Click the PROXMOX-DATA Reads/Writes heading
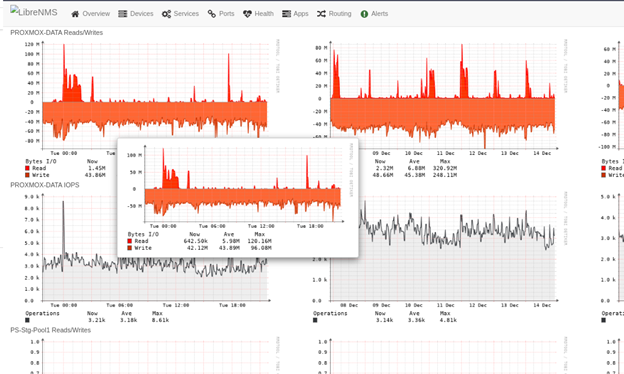Image resolution: width=624 pixels, height=374 pixels. (57, 33)
